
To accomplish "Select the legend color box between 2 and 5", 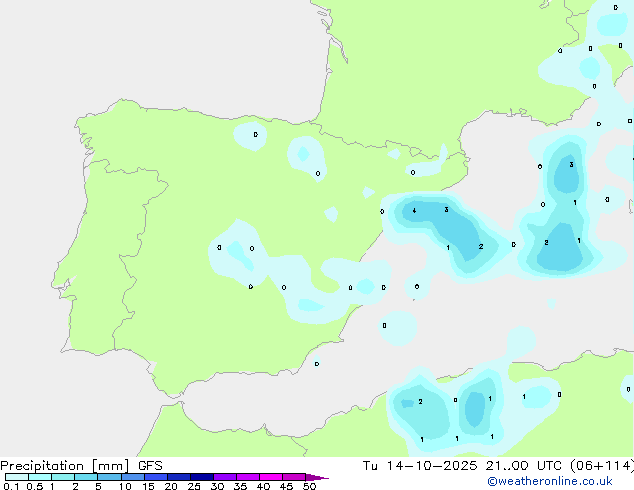I will pos(86,477).
